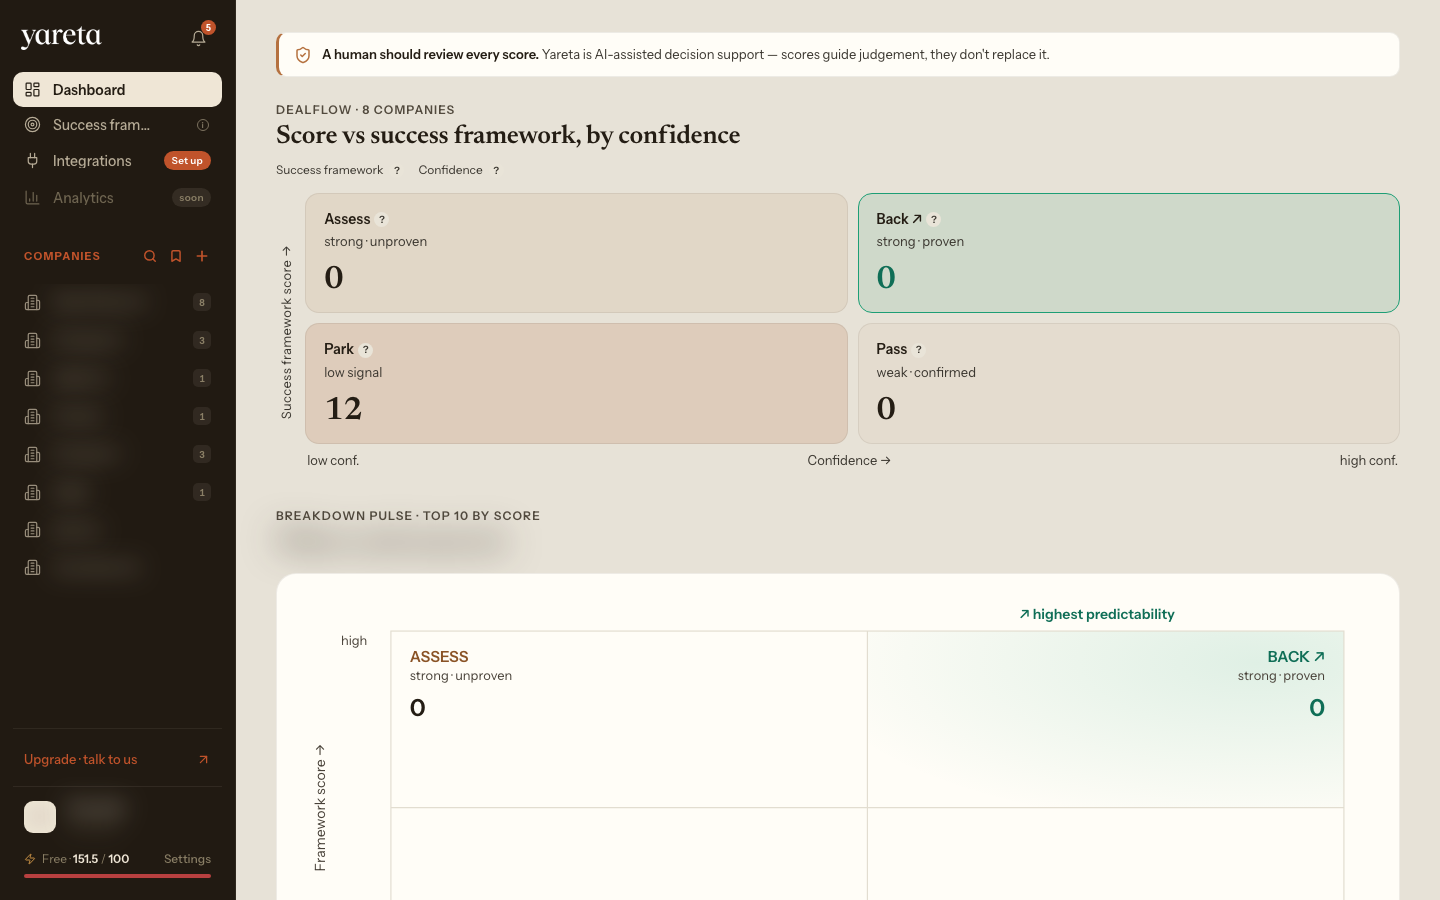Click the Park count 12
Viewport: 1440px width, 900px height.
(343, 408)
